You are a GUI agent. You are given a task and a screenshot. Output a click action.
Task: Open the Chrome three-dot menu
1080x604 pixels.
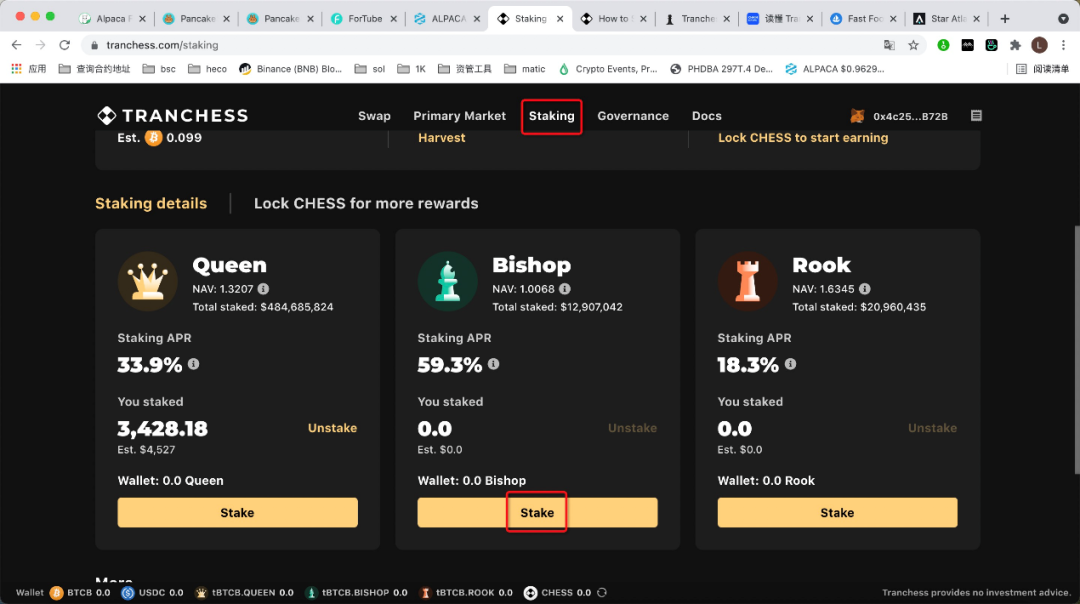(1063, 45)
